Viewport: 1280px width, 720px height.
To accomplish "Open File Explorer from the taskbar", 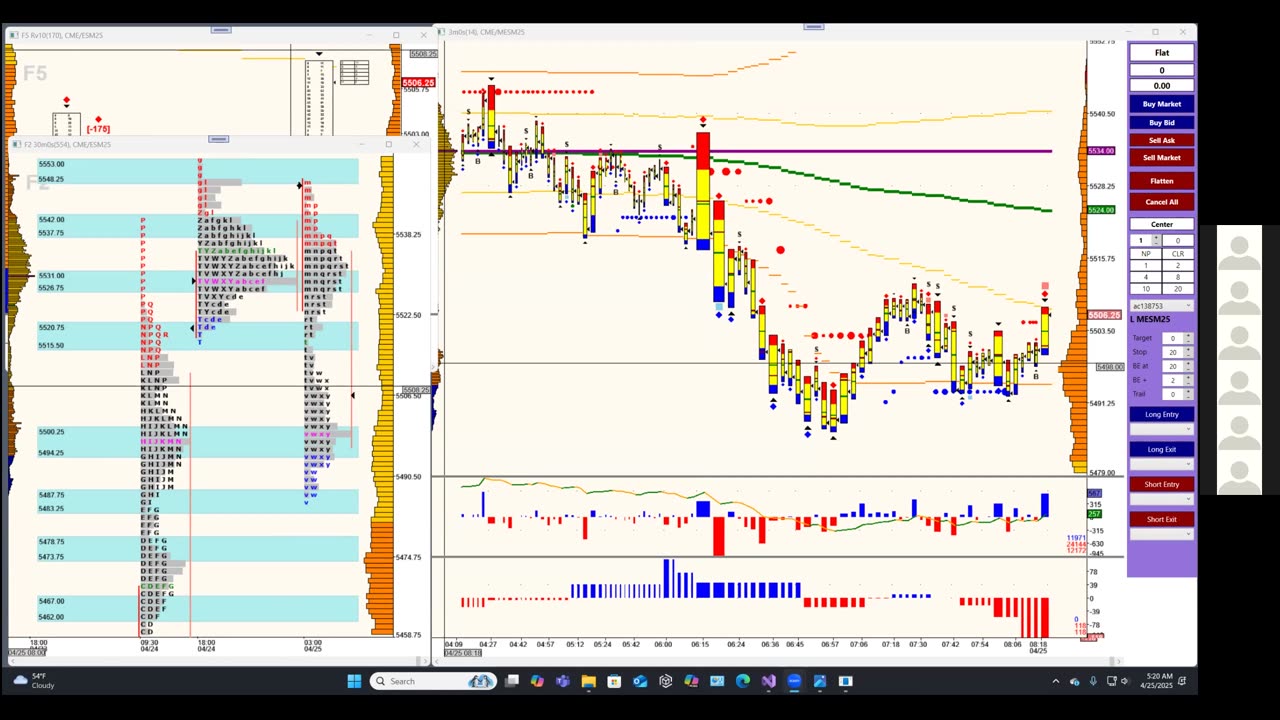I will 588,681.
